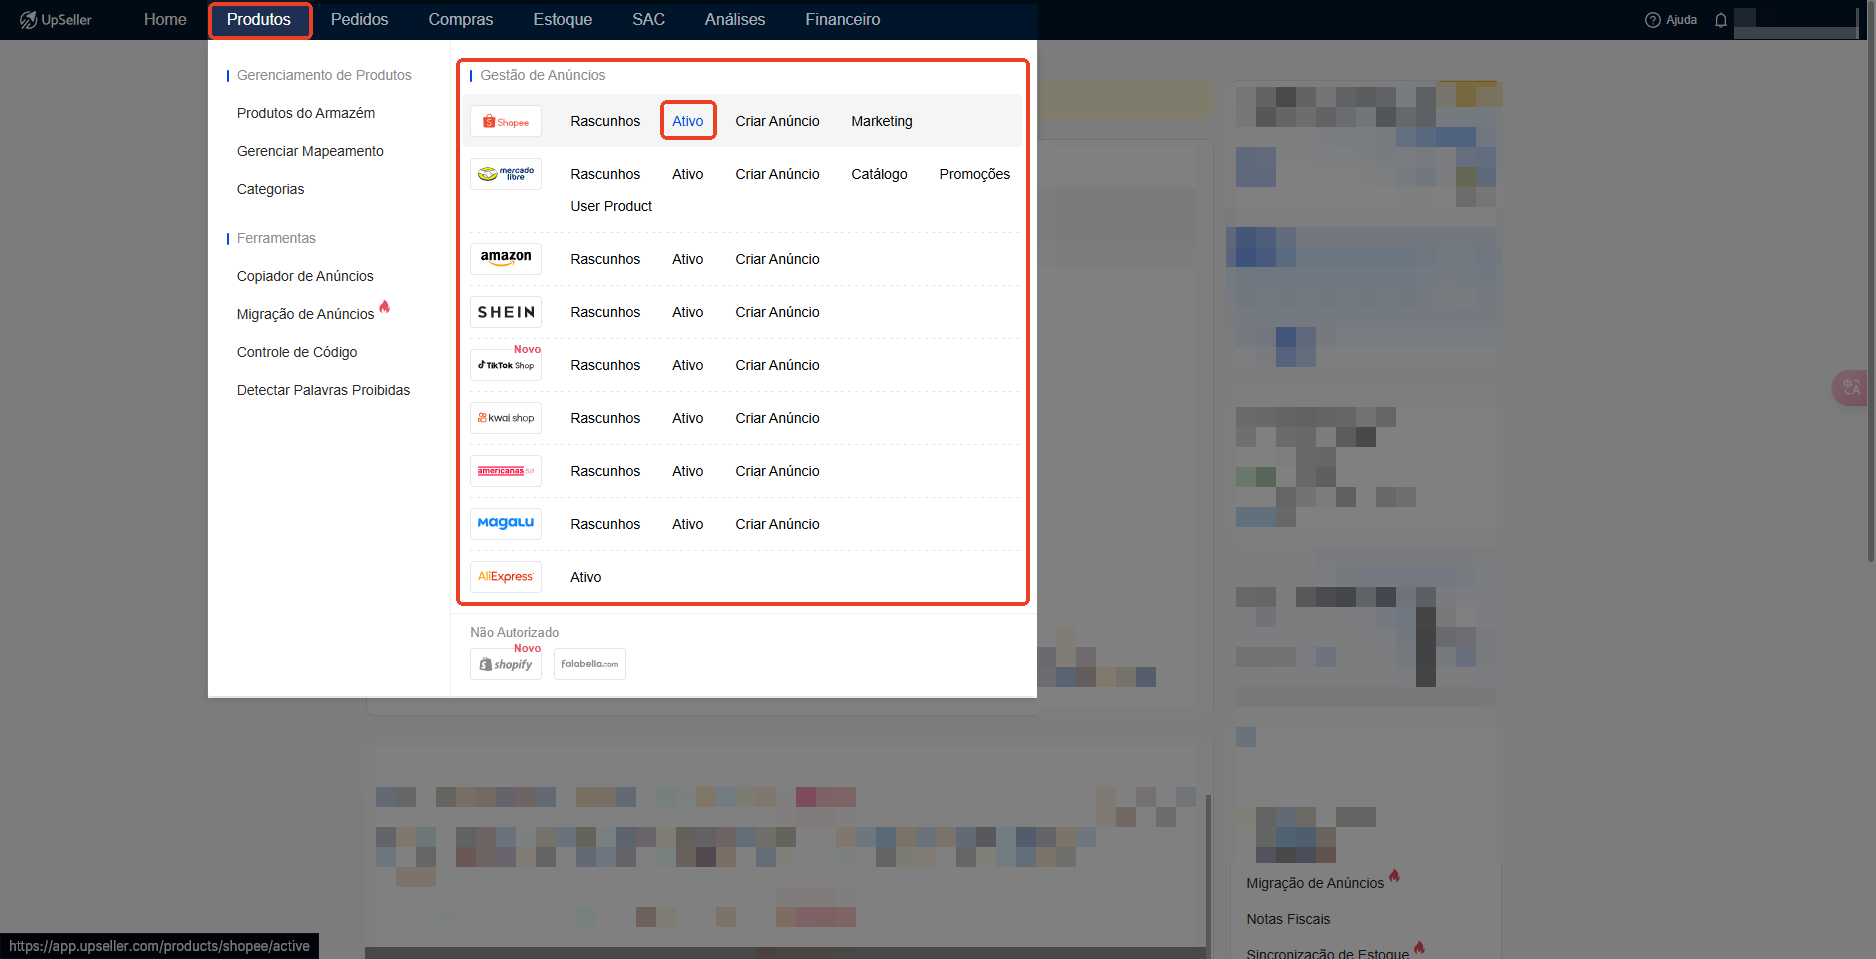The image size is (1876, 959).
Task: Open Gerenciar Mapeamento
Action: pyautogui.click(x=310, y=151)
